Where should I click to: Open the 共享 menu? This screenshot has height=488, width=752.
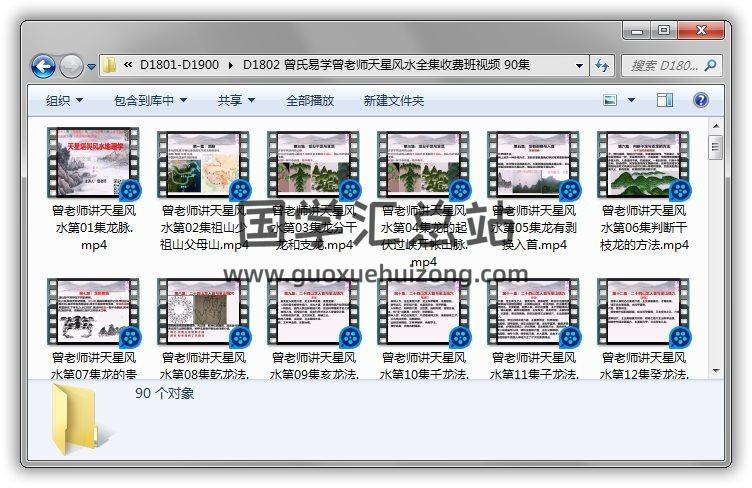coord(236,100)
